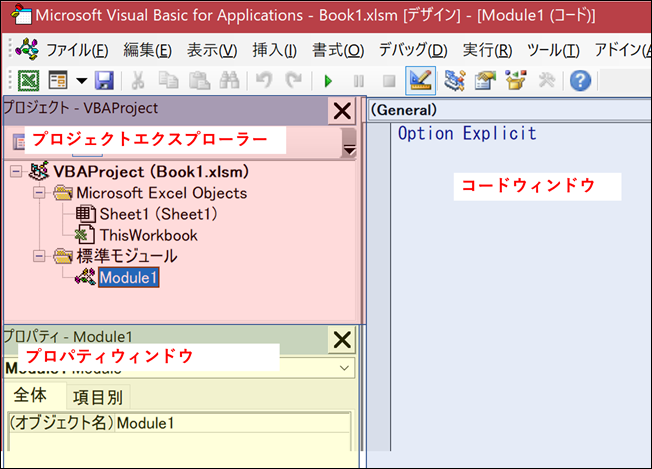652x469 pixels.
Task: Open the 表示(V) menu
Action: [212, 50]
